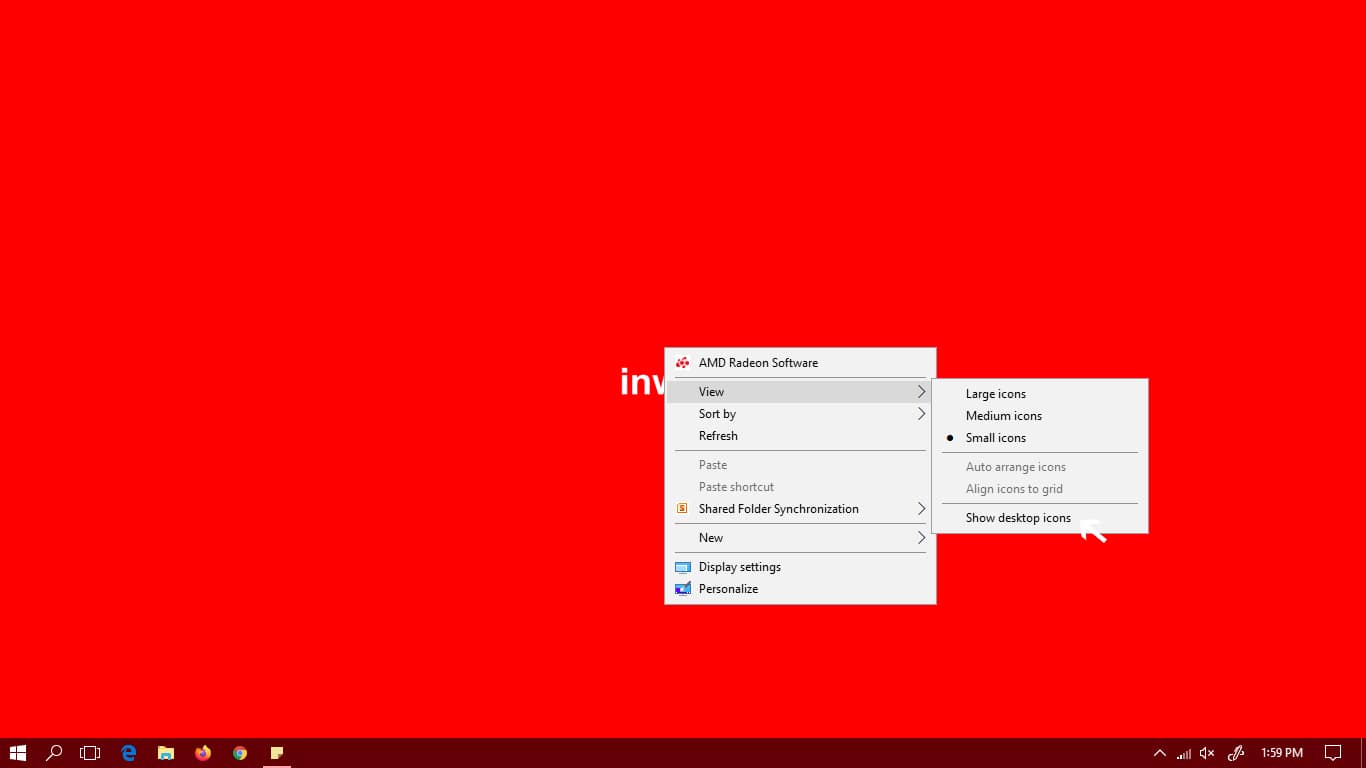Select Medium icons size
The width and height of the screenshot is (1366, 768).
[x=1003, y=415]
